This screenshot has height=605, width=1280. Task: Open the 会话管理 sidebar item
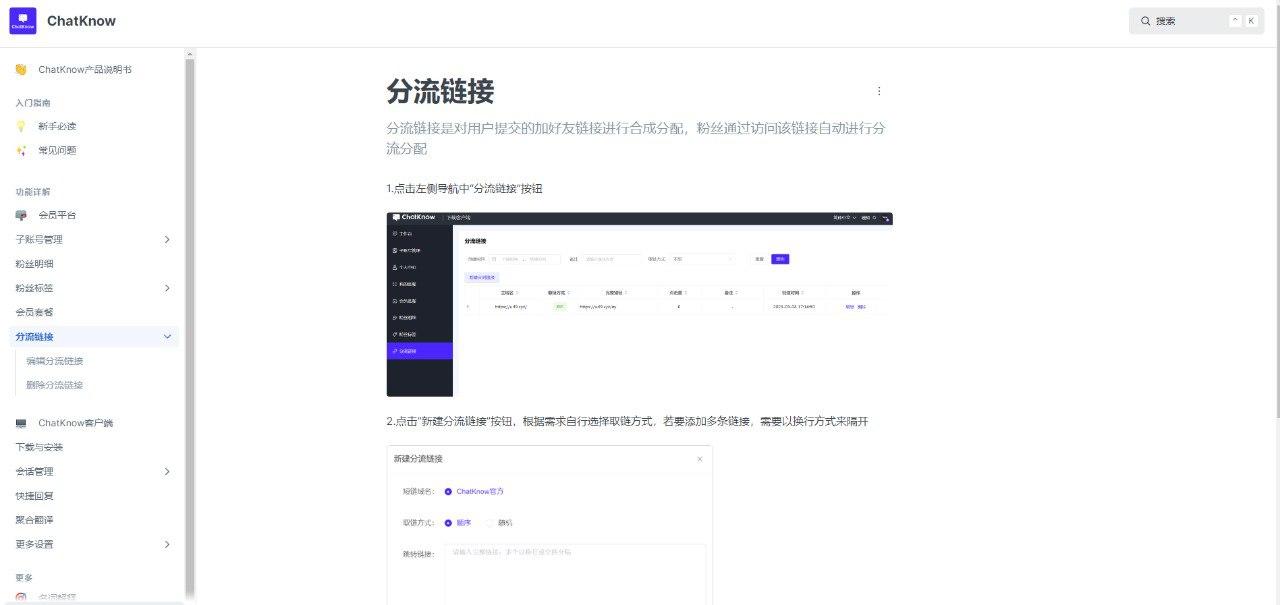(x=95, y=471)
